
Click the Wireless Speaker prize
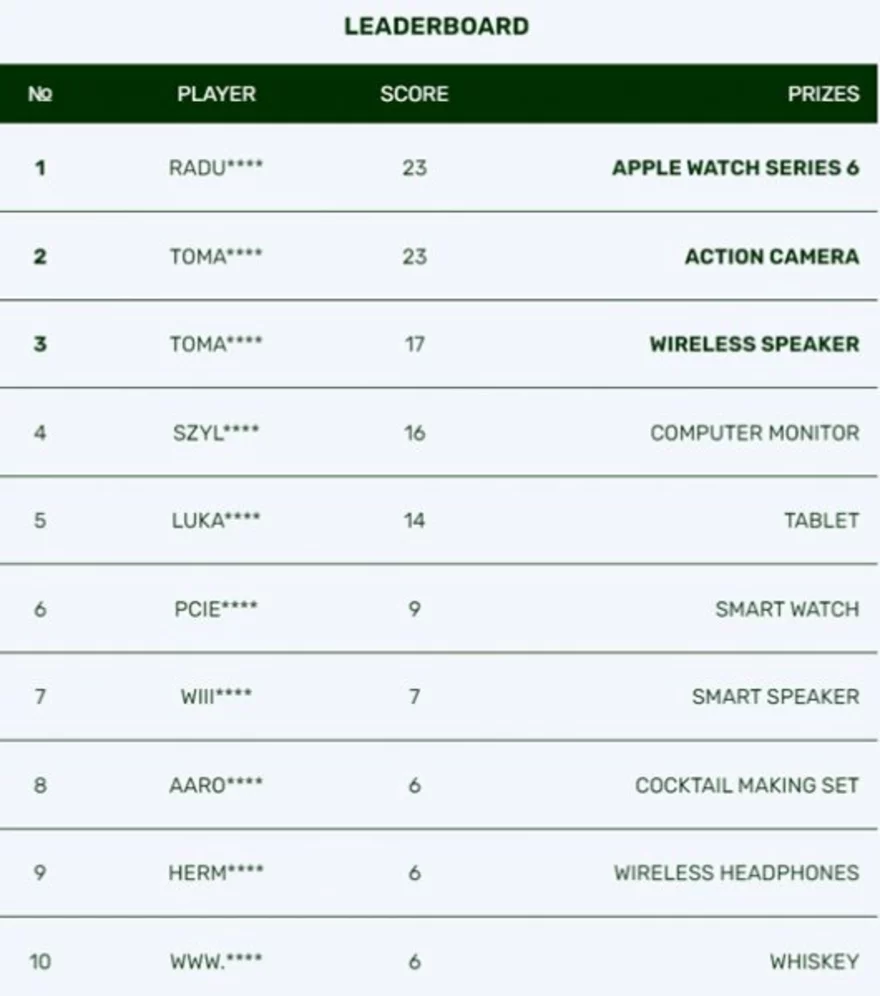[x=754, y=344]
